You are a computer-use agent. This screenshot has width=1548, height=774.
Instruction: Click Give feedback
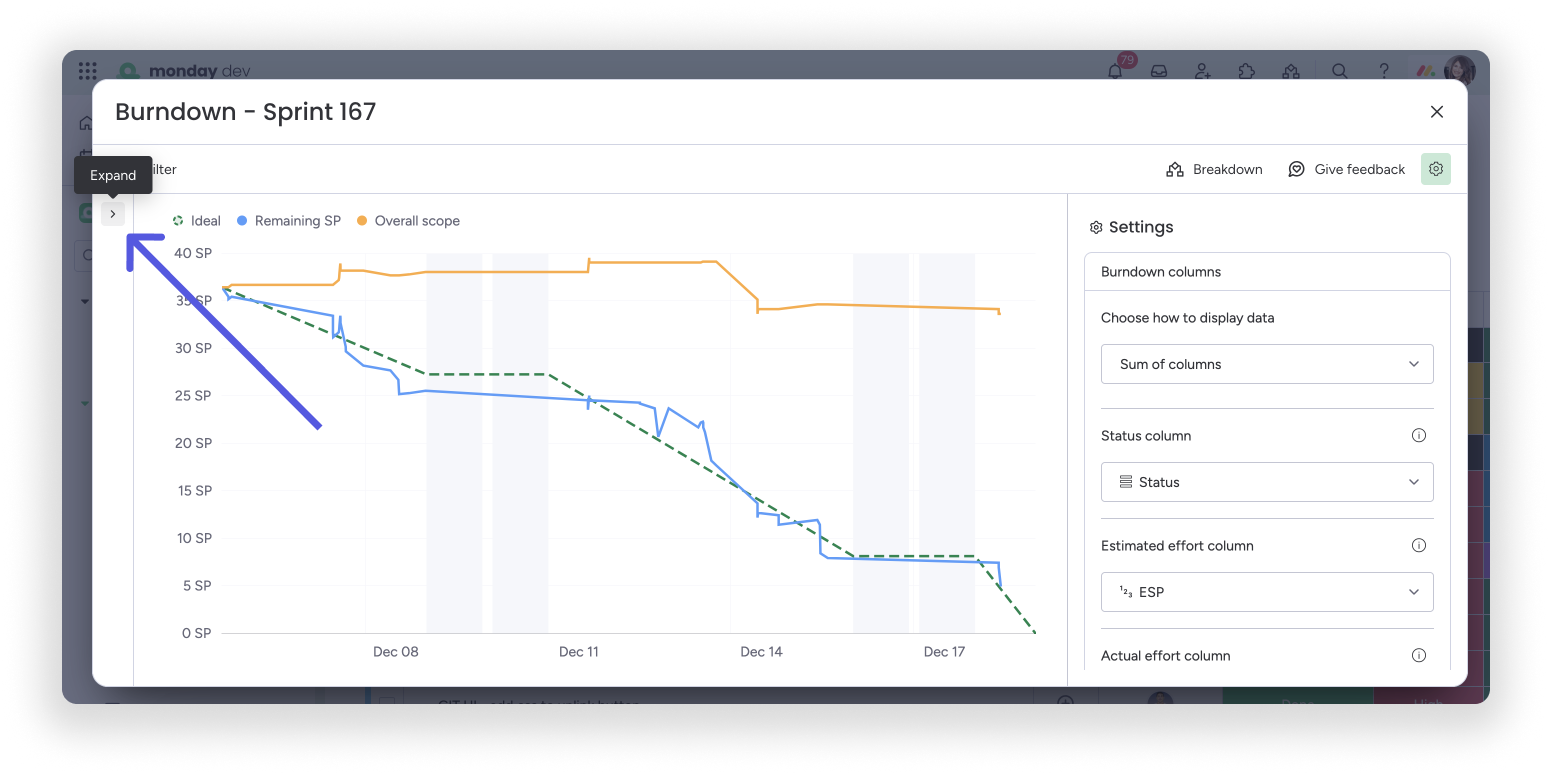[1347, 169]
